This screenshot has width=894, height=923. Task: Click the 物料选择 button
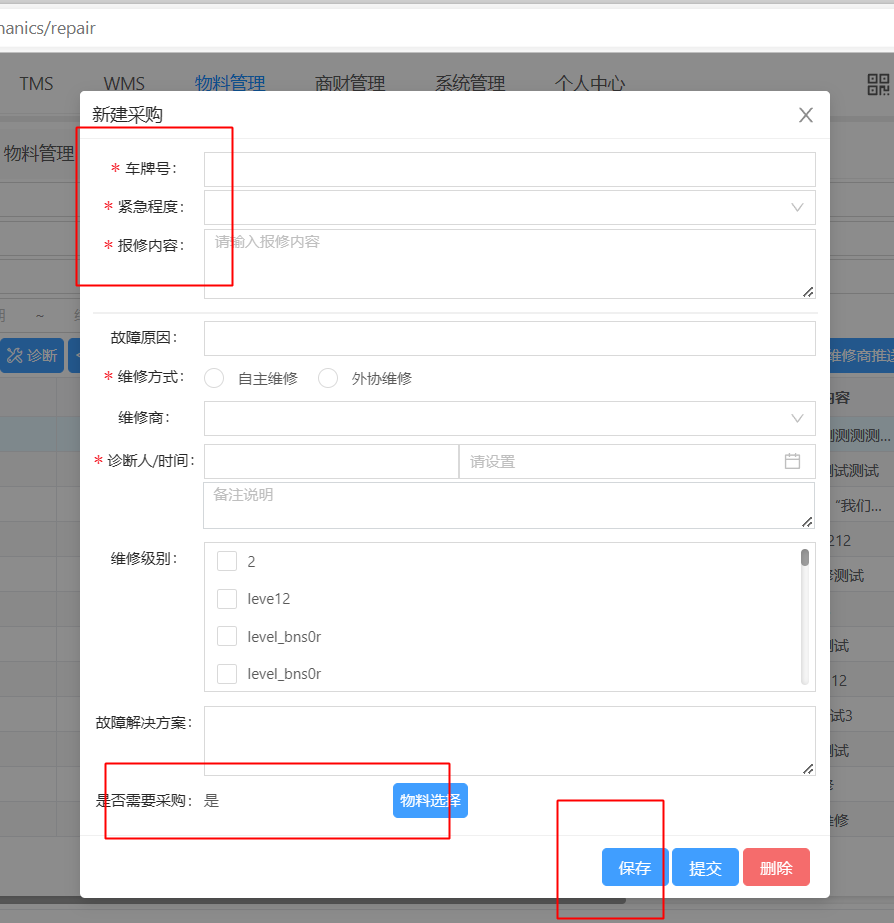[430, 800]
